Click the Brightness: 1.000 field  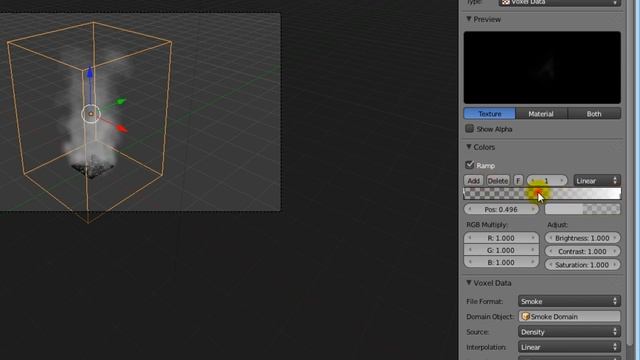(x=582, y=238)
